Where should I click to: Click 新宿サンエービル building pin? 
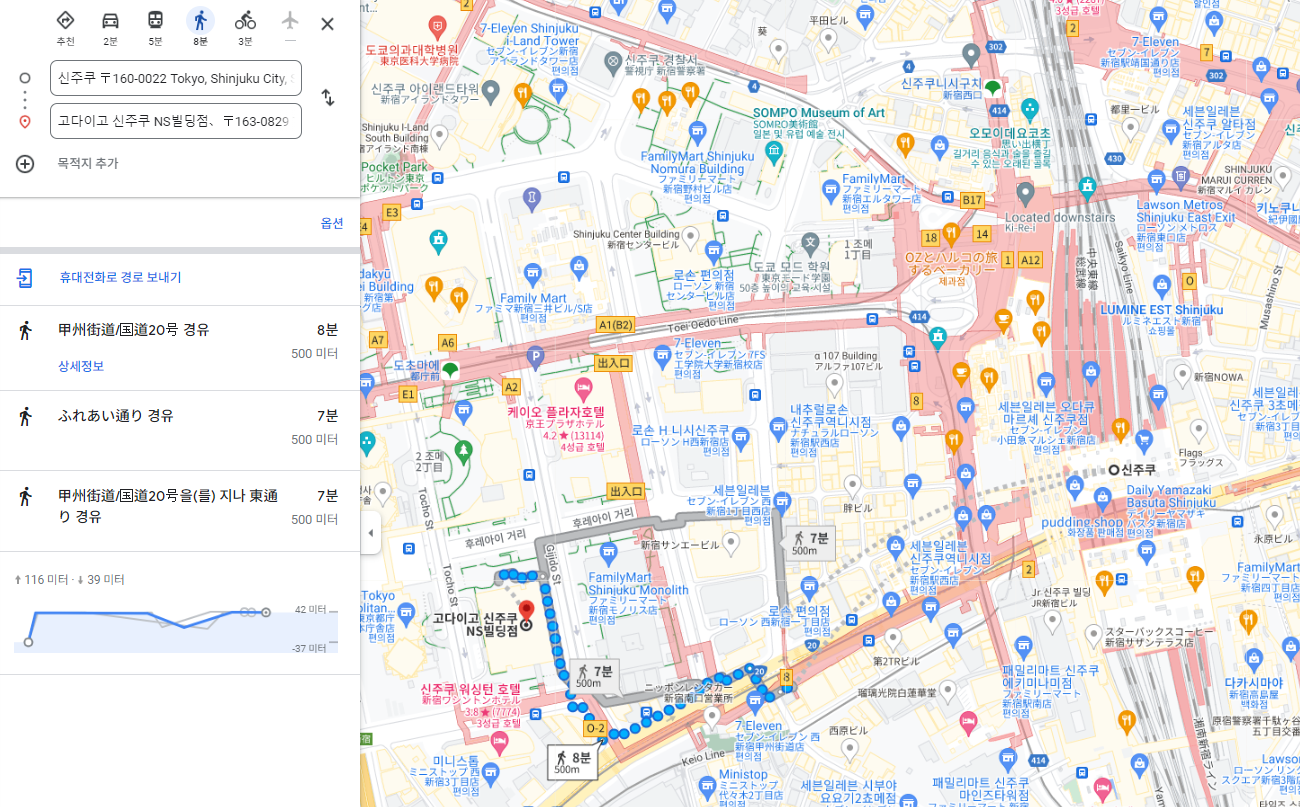click(732, 543)
